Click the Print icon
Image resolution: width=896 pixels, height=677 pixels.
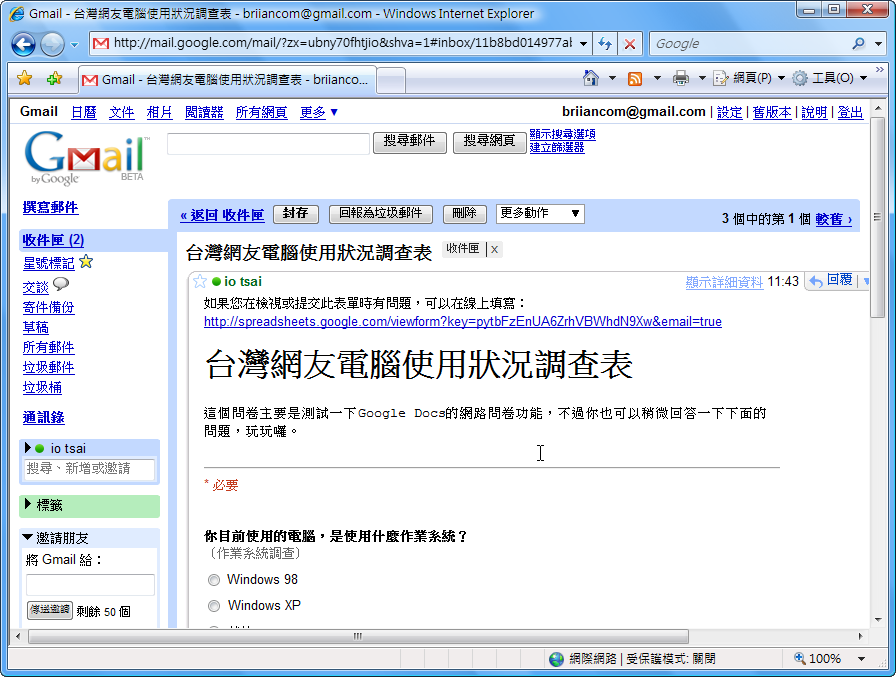pyautogui.click(x=681, y=78)
